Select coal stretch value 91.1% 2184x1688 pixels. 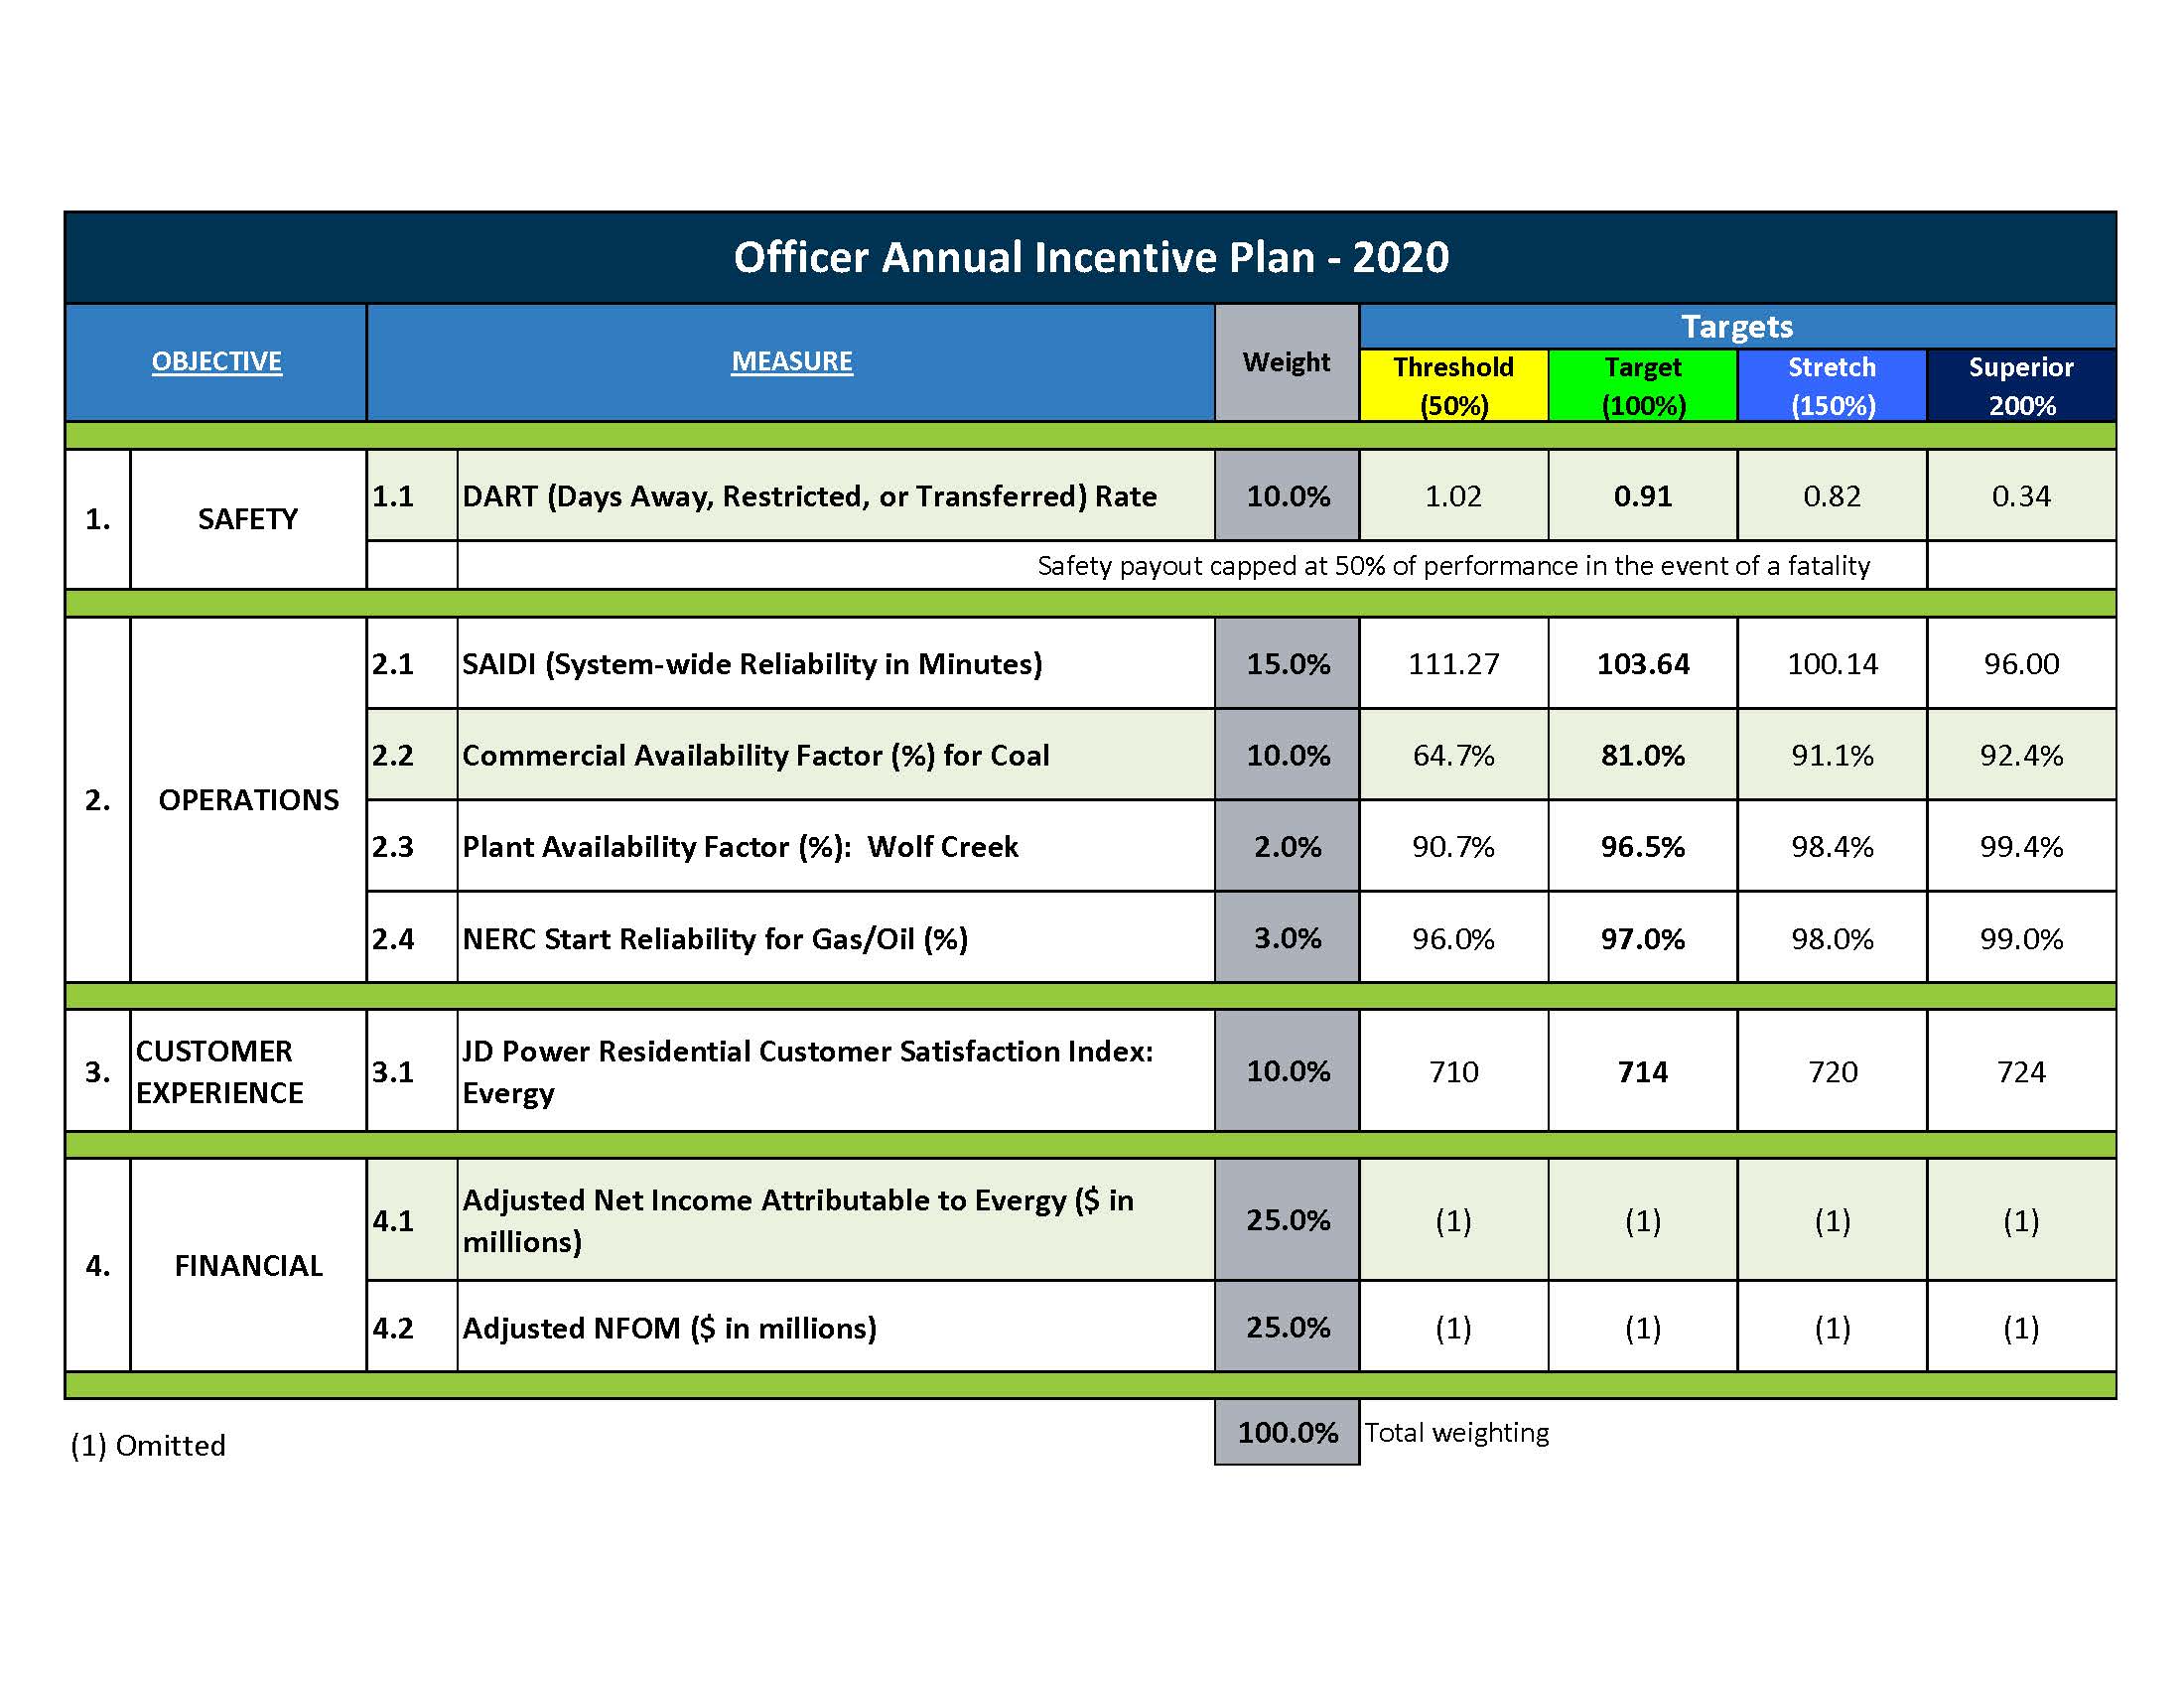coord(1831,755)
